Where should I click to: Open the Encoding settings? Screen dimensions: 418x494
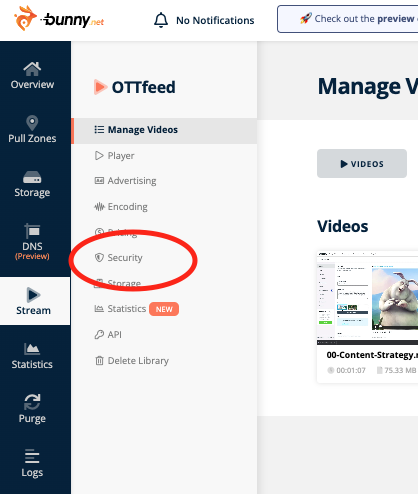[x=121, y=207]
